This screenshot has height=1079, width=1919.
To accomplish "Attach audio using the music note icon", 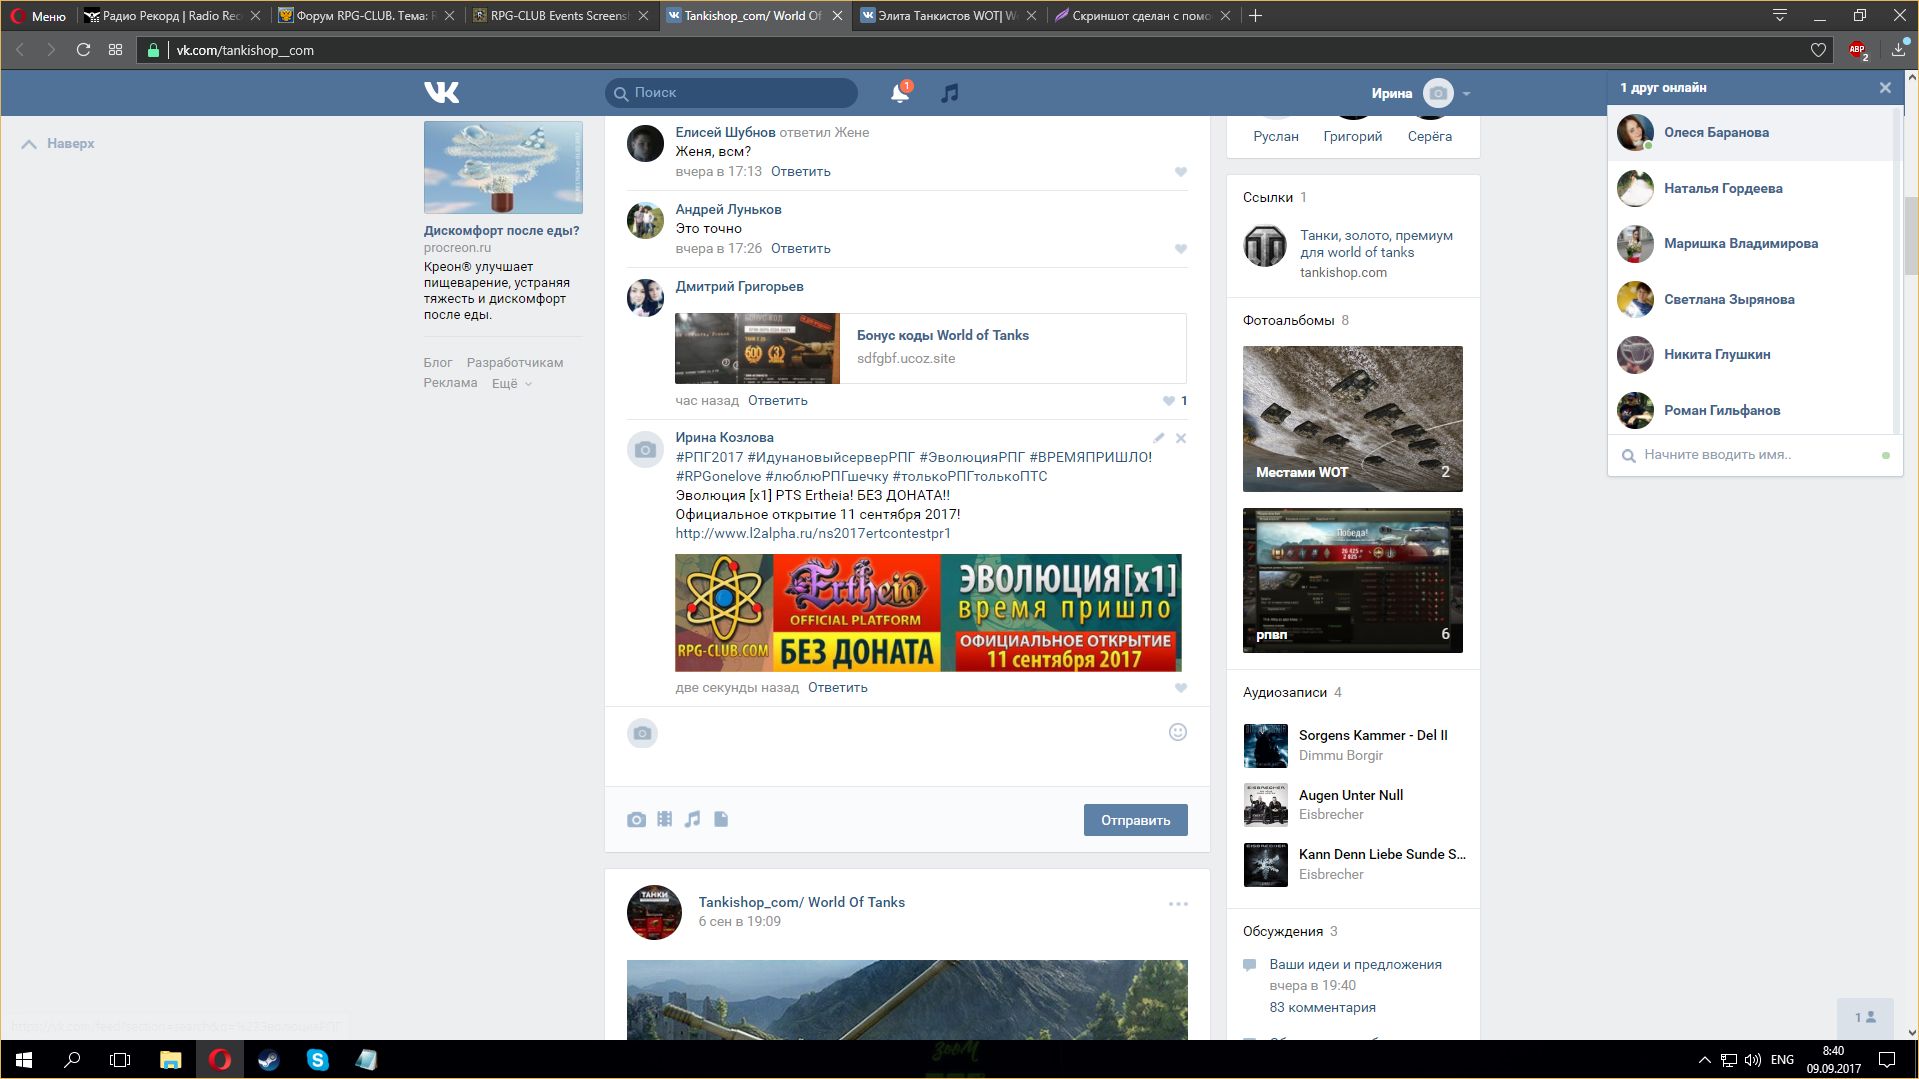I will (692, 819).
